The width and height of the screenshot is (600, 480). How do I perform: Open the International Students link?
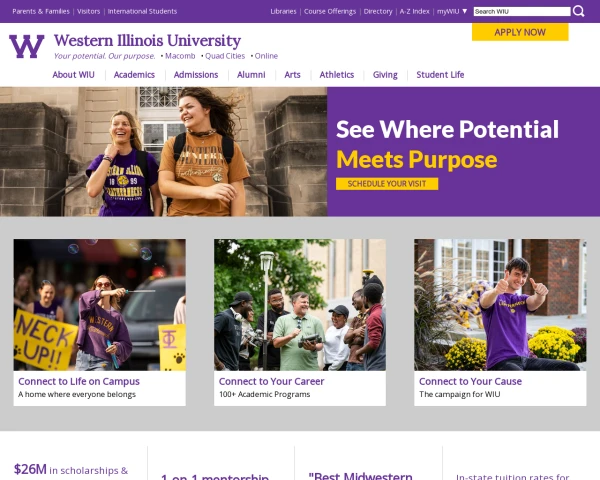click(142, 11)
